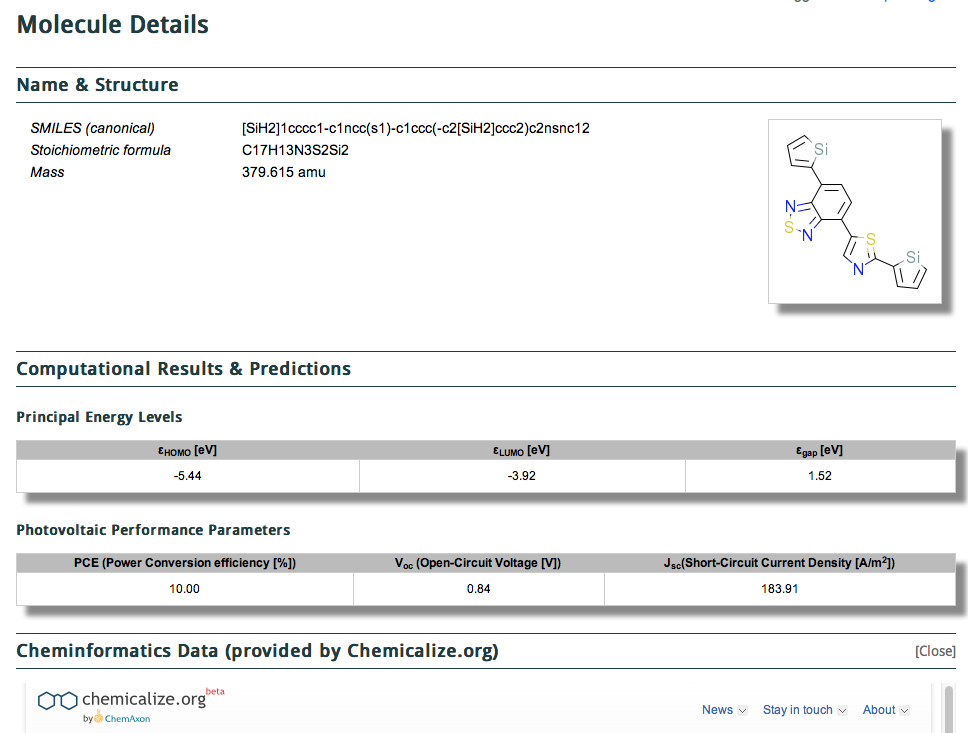Click the chemicalize.org hexagon logo icon
The width and height of the screenshot is (968, 733).
(x=57, y=700)
